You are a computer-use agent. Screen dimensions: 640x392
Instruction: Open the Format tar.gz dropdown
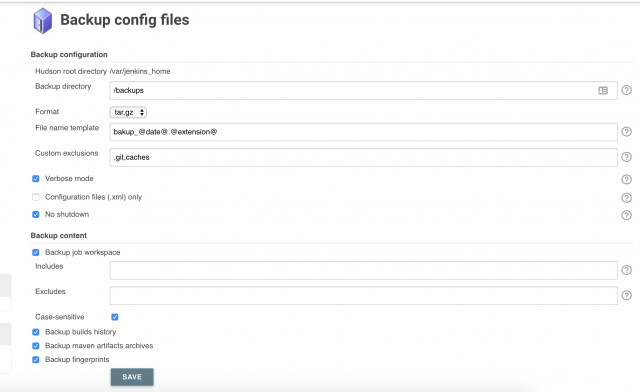coord(128,112)
